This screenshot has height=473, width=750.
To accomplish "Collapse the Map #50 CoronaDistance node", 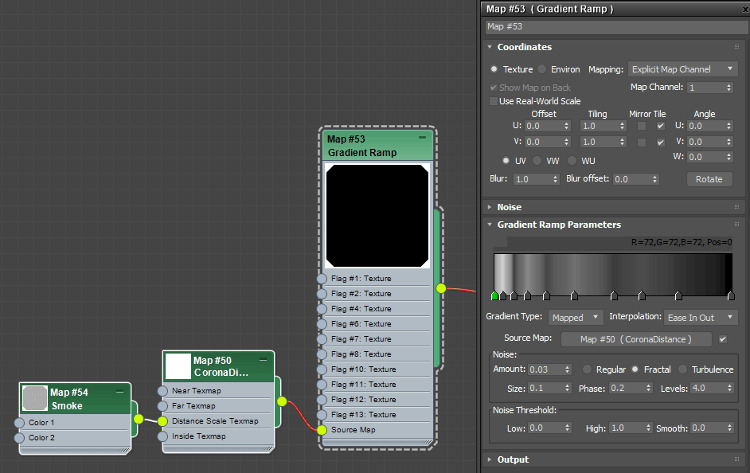I will click(x=263, y=359).
